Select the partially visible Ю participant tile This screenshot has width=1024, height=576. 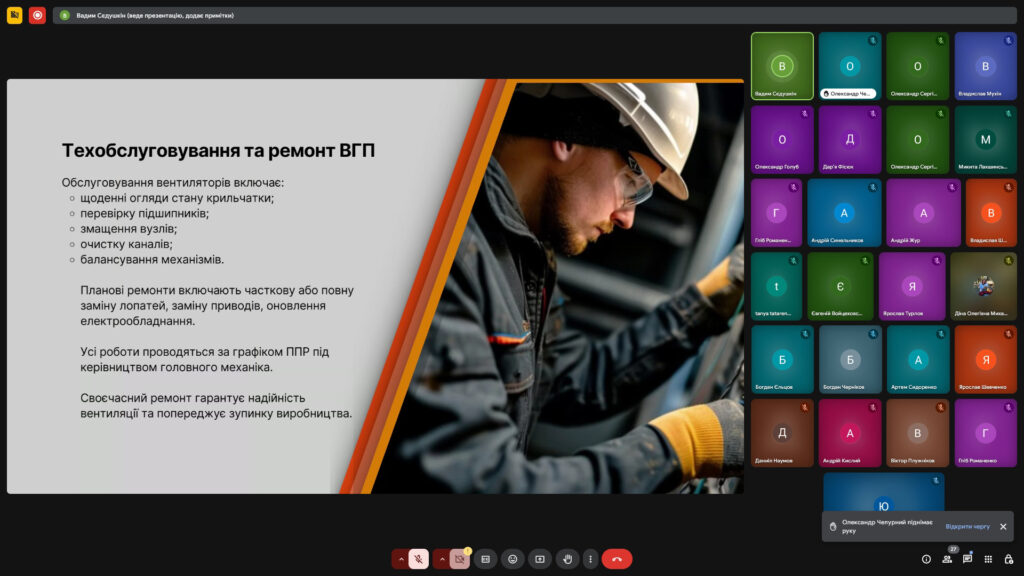click(884, 492)
